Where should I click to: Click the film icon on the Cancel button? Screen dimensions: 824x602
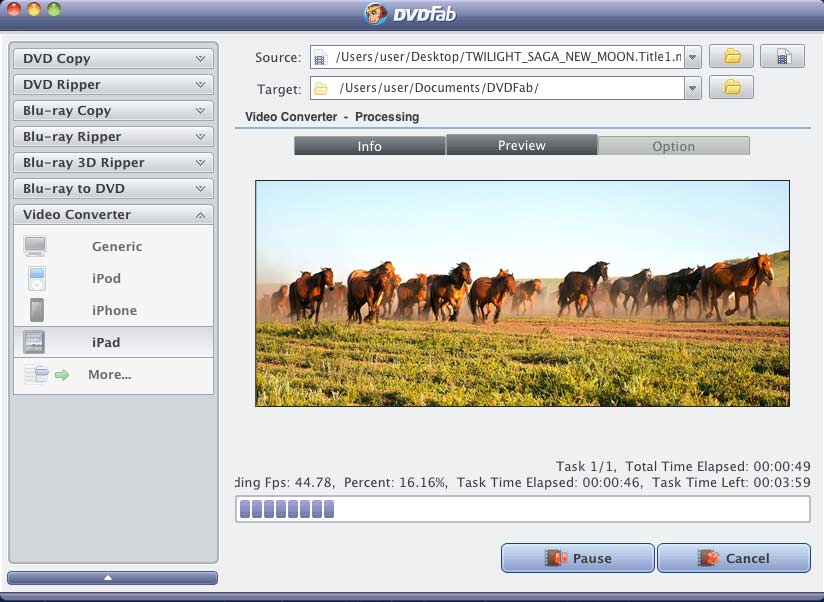point(708,558)
